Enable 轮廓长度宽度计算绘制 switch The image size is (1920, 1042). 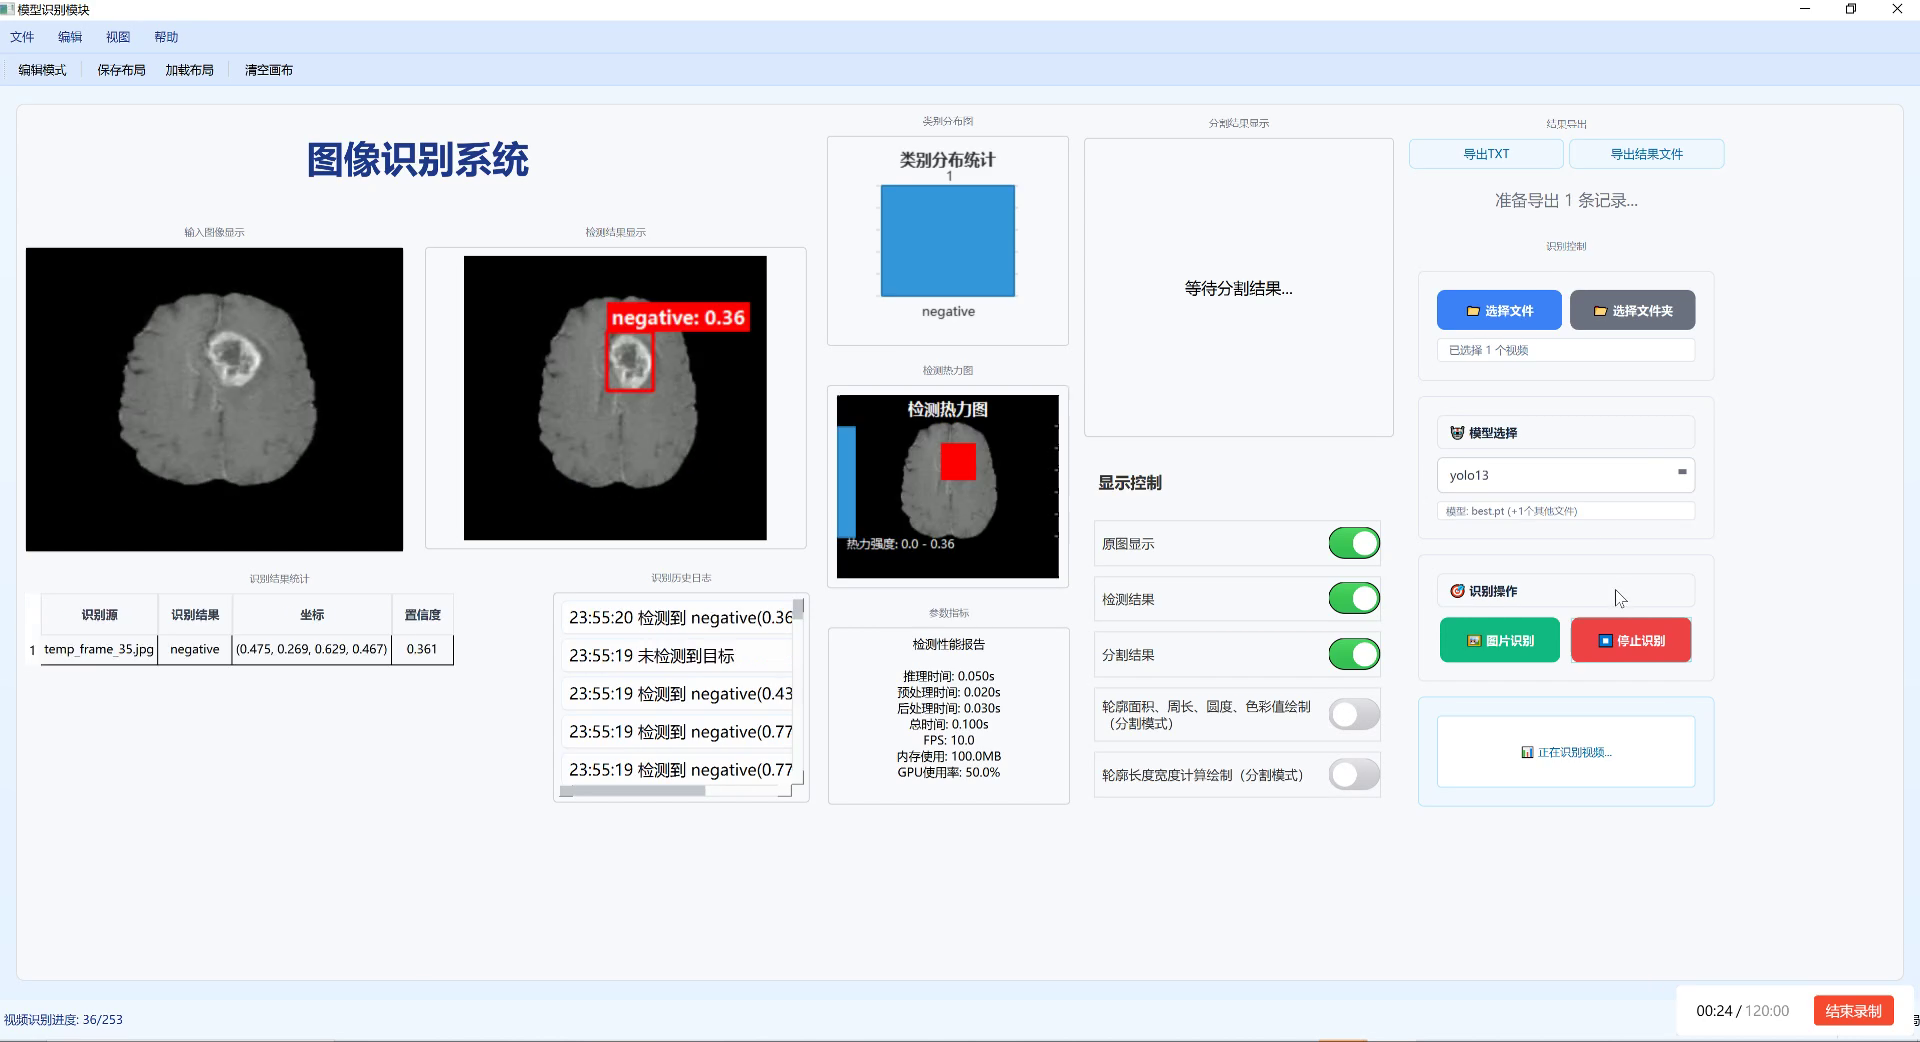(x=1354, y=774)
